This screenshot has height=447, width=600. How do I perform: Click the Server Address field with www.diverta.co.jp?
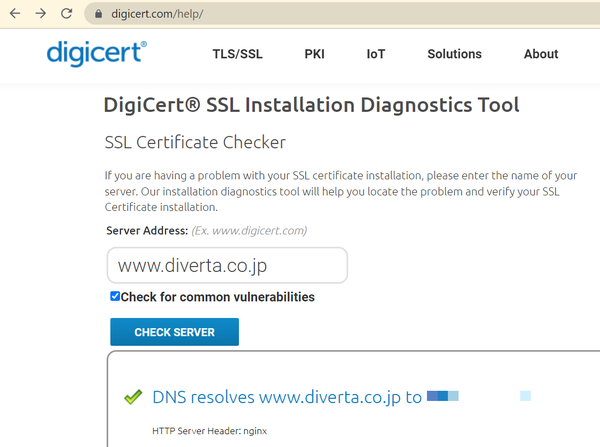[227, 265]
